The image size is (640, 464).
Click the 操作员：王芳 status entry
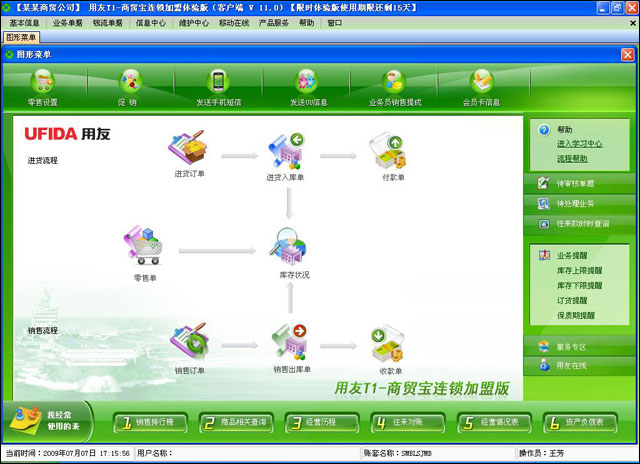(541, 453)
